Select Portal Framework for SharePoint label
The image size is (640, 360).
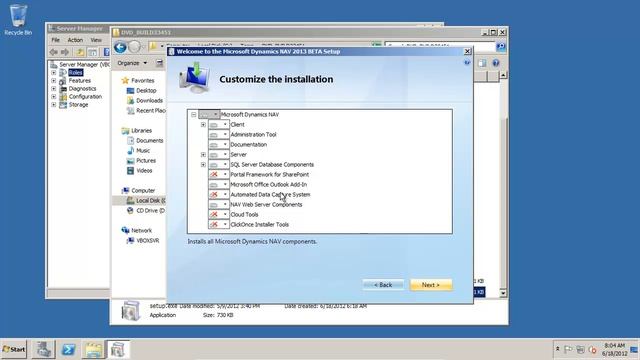coord(270,175)
